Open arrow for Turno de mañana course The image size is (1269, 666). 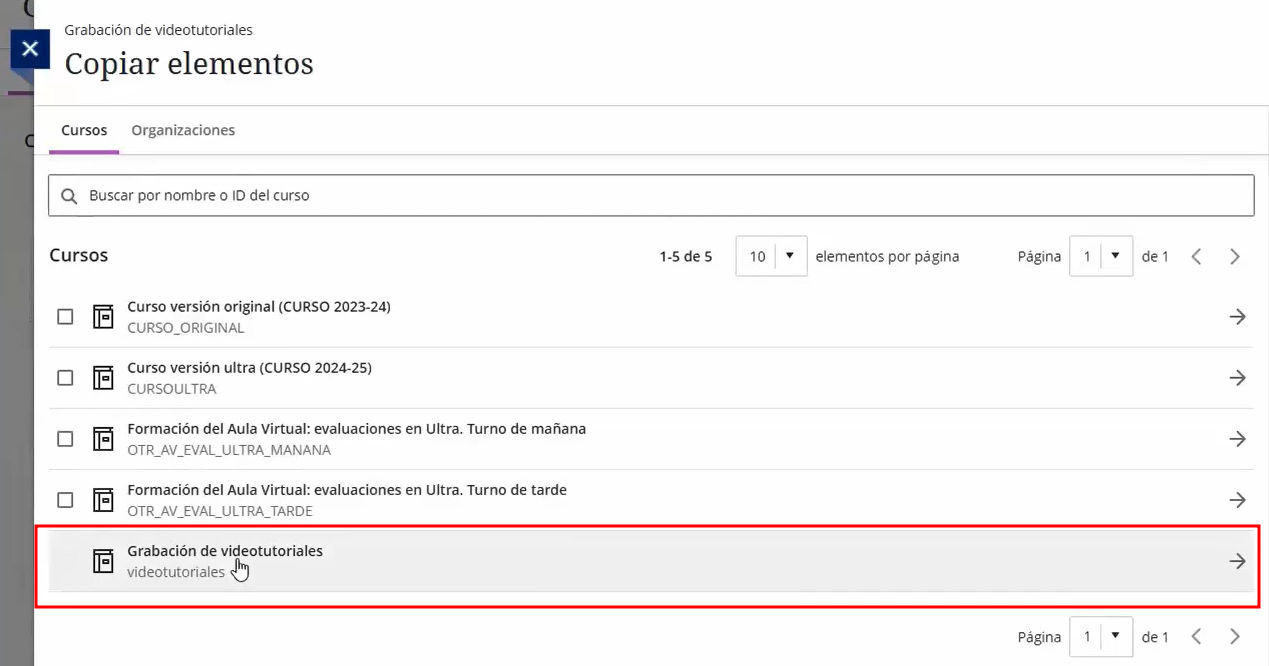pyautogui.click(x=1237, y=439)
